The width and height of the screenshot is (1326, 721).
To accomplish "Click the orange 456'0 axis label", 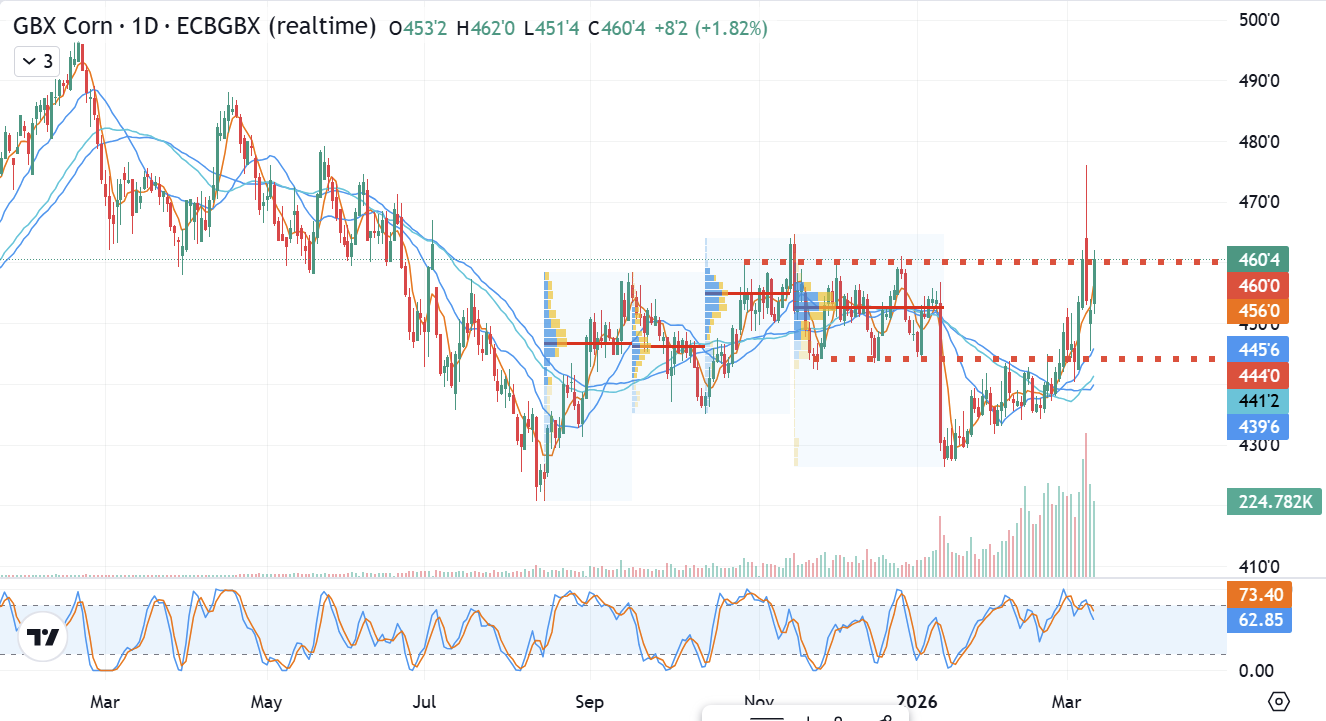I will click(1260, 311).
